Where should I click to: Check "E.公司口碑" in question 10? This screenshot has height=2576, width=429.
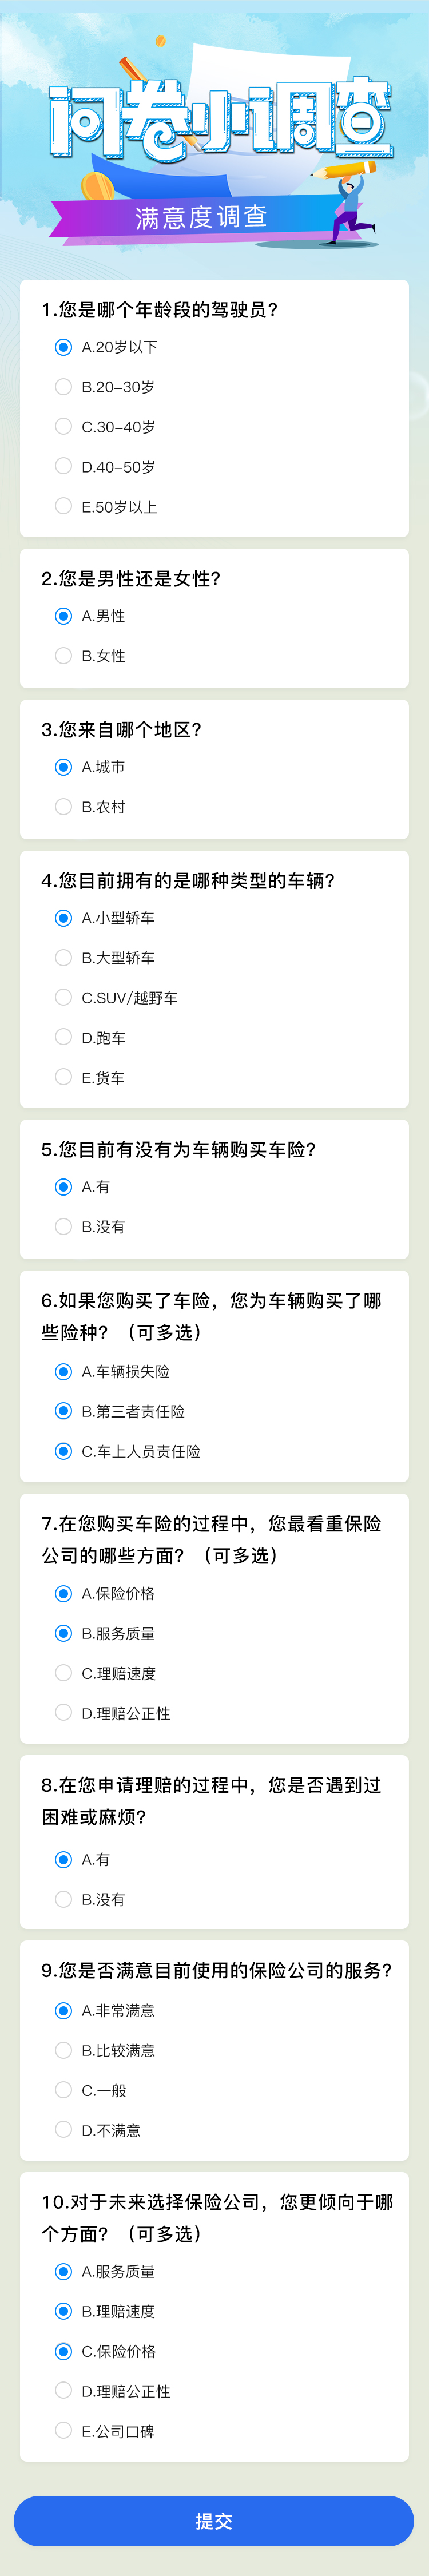[63, 2431]
